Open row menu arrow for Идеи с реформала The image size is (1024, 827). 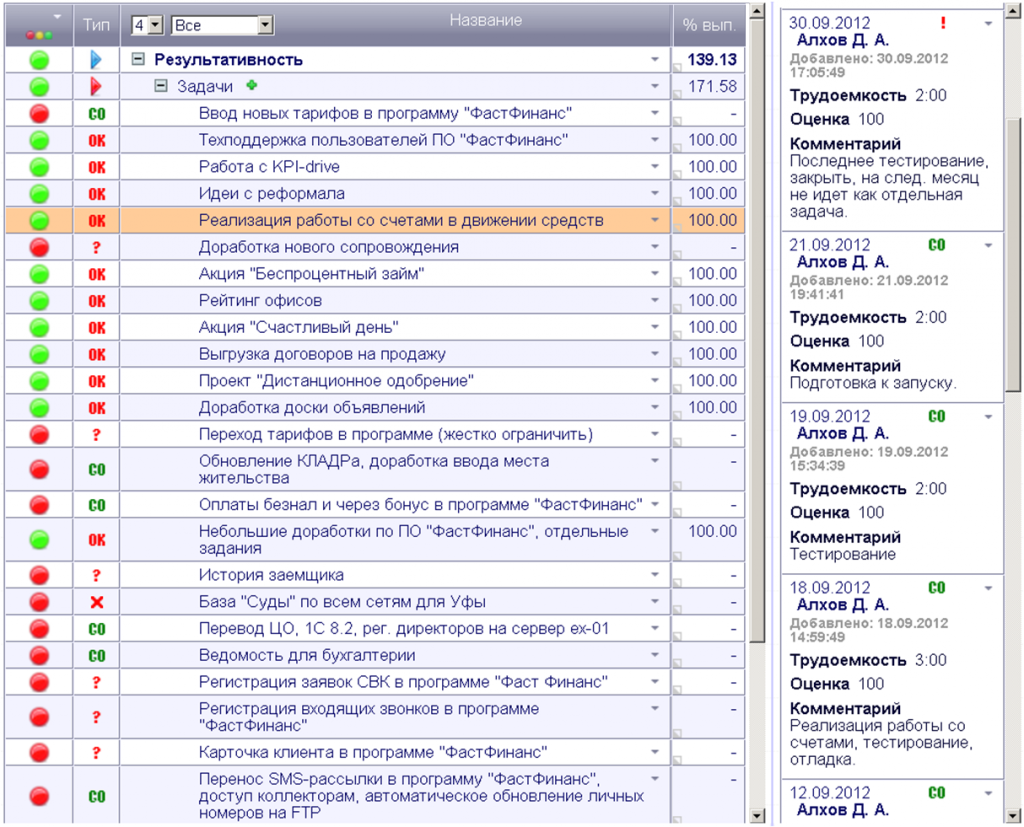click(654, 193)
